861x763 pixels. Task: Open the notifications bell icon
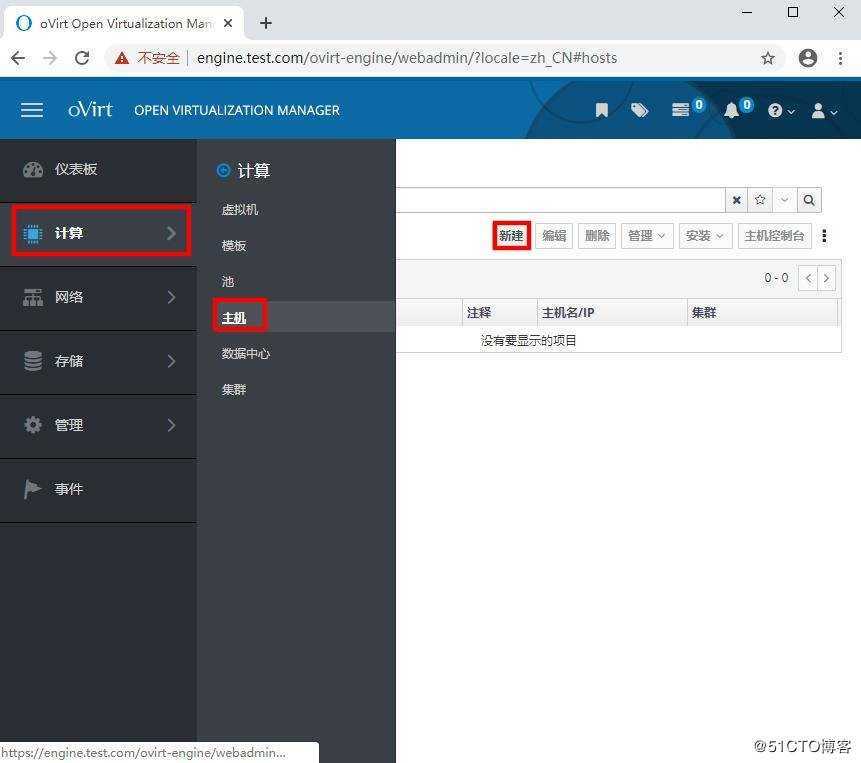tap(731, 110)
